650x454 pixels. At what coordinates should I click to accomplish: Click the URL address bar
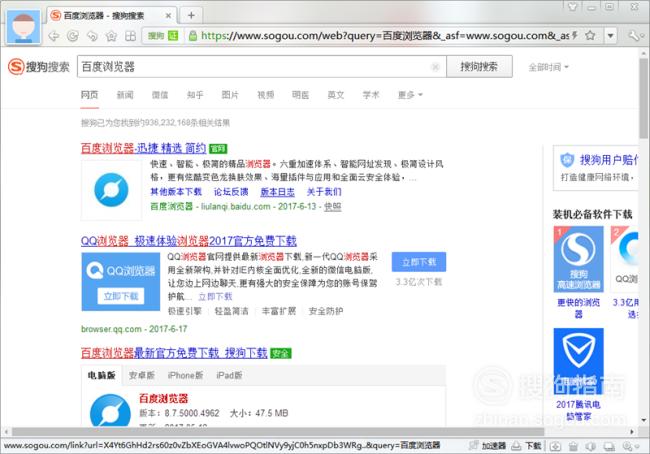(386, 36)
